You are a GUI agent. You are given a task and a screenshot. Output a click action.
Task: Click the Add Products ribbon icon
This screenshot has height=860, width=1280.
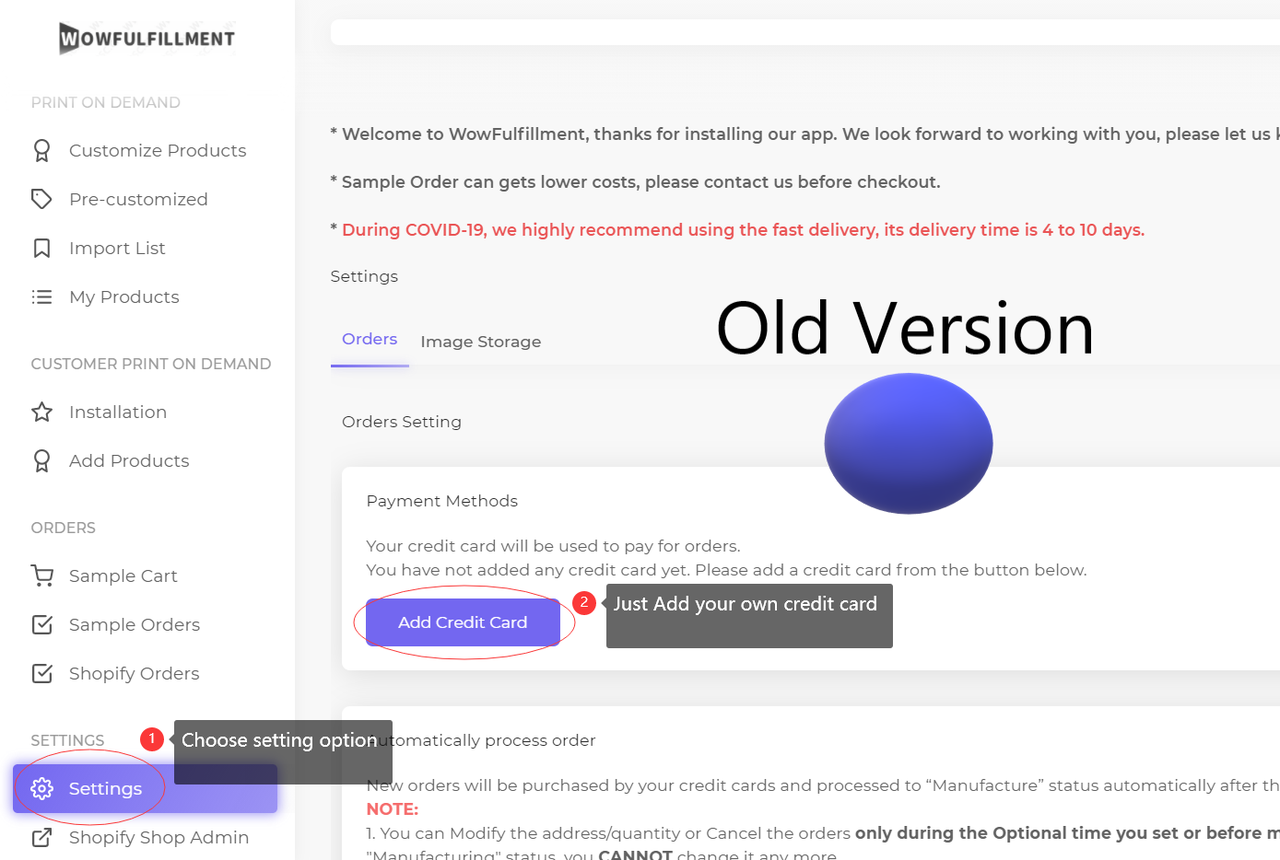(42, 461)
